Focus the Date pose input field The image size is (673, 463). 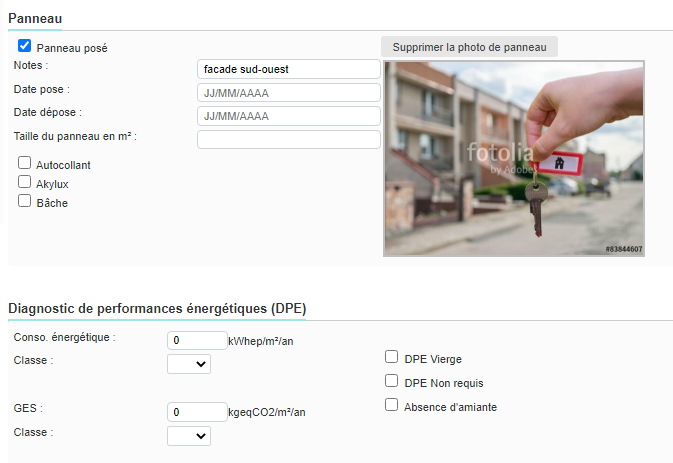click(289, 93)
